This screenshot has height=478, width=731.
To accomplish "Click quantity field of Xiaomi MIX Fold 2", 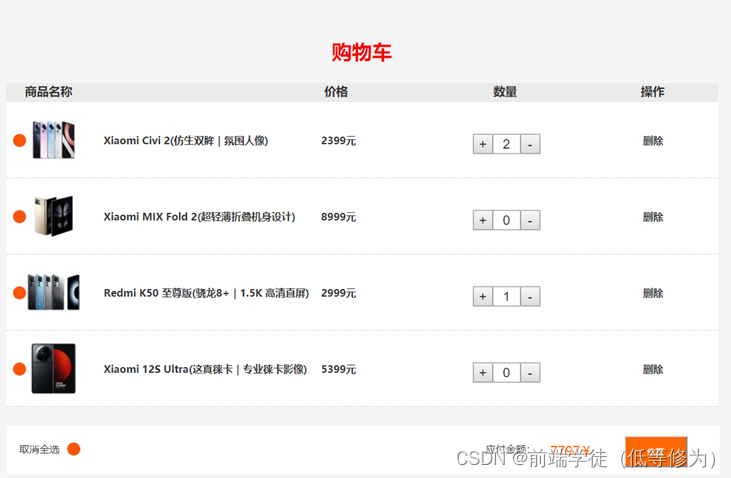I will click(506, 220).
